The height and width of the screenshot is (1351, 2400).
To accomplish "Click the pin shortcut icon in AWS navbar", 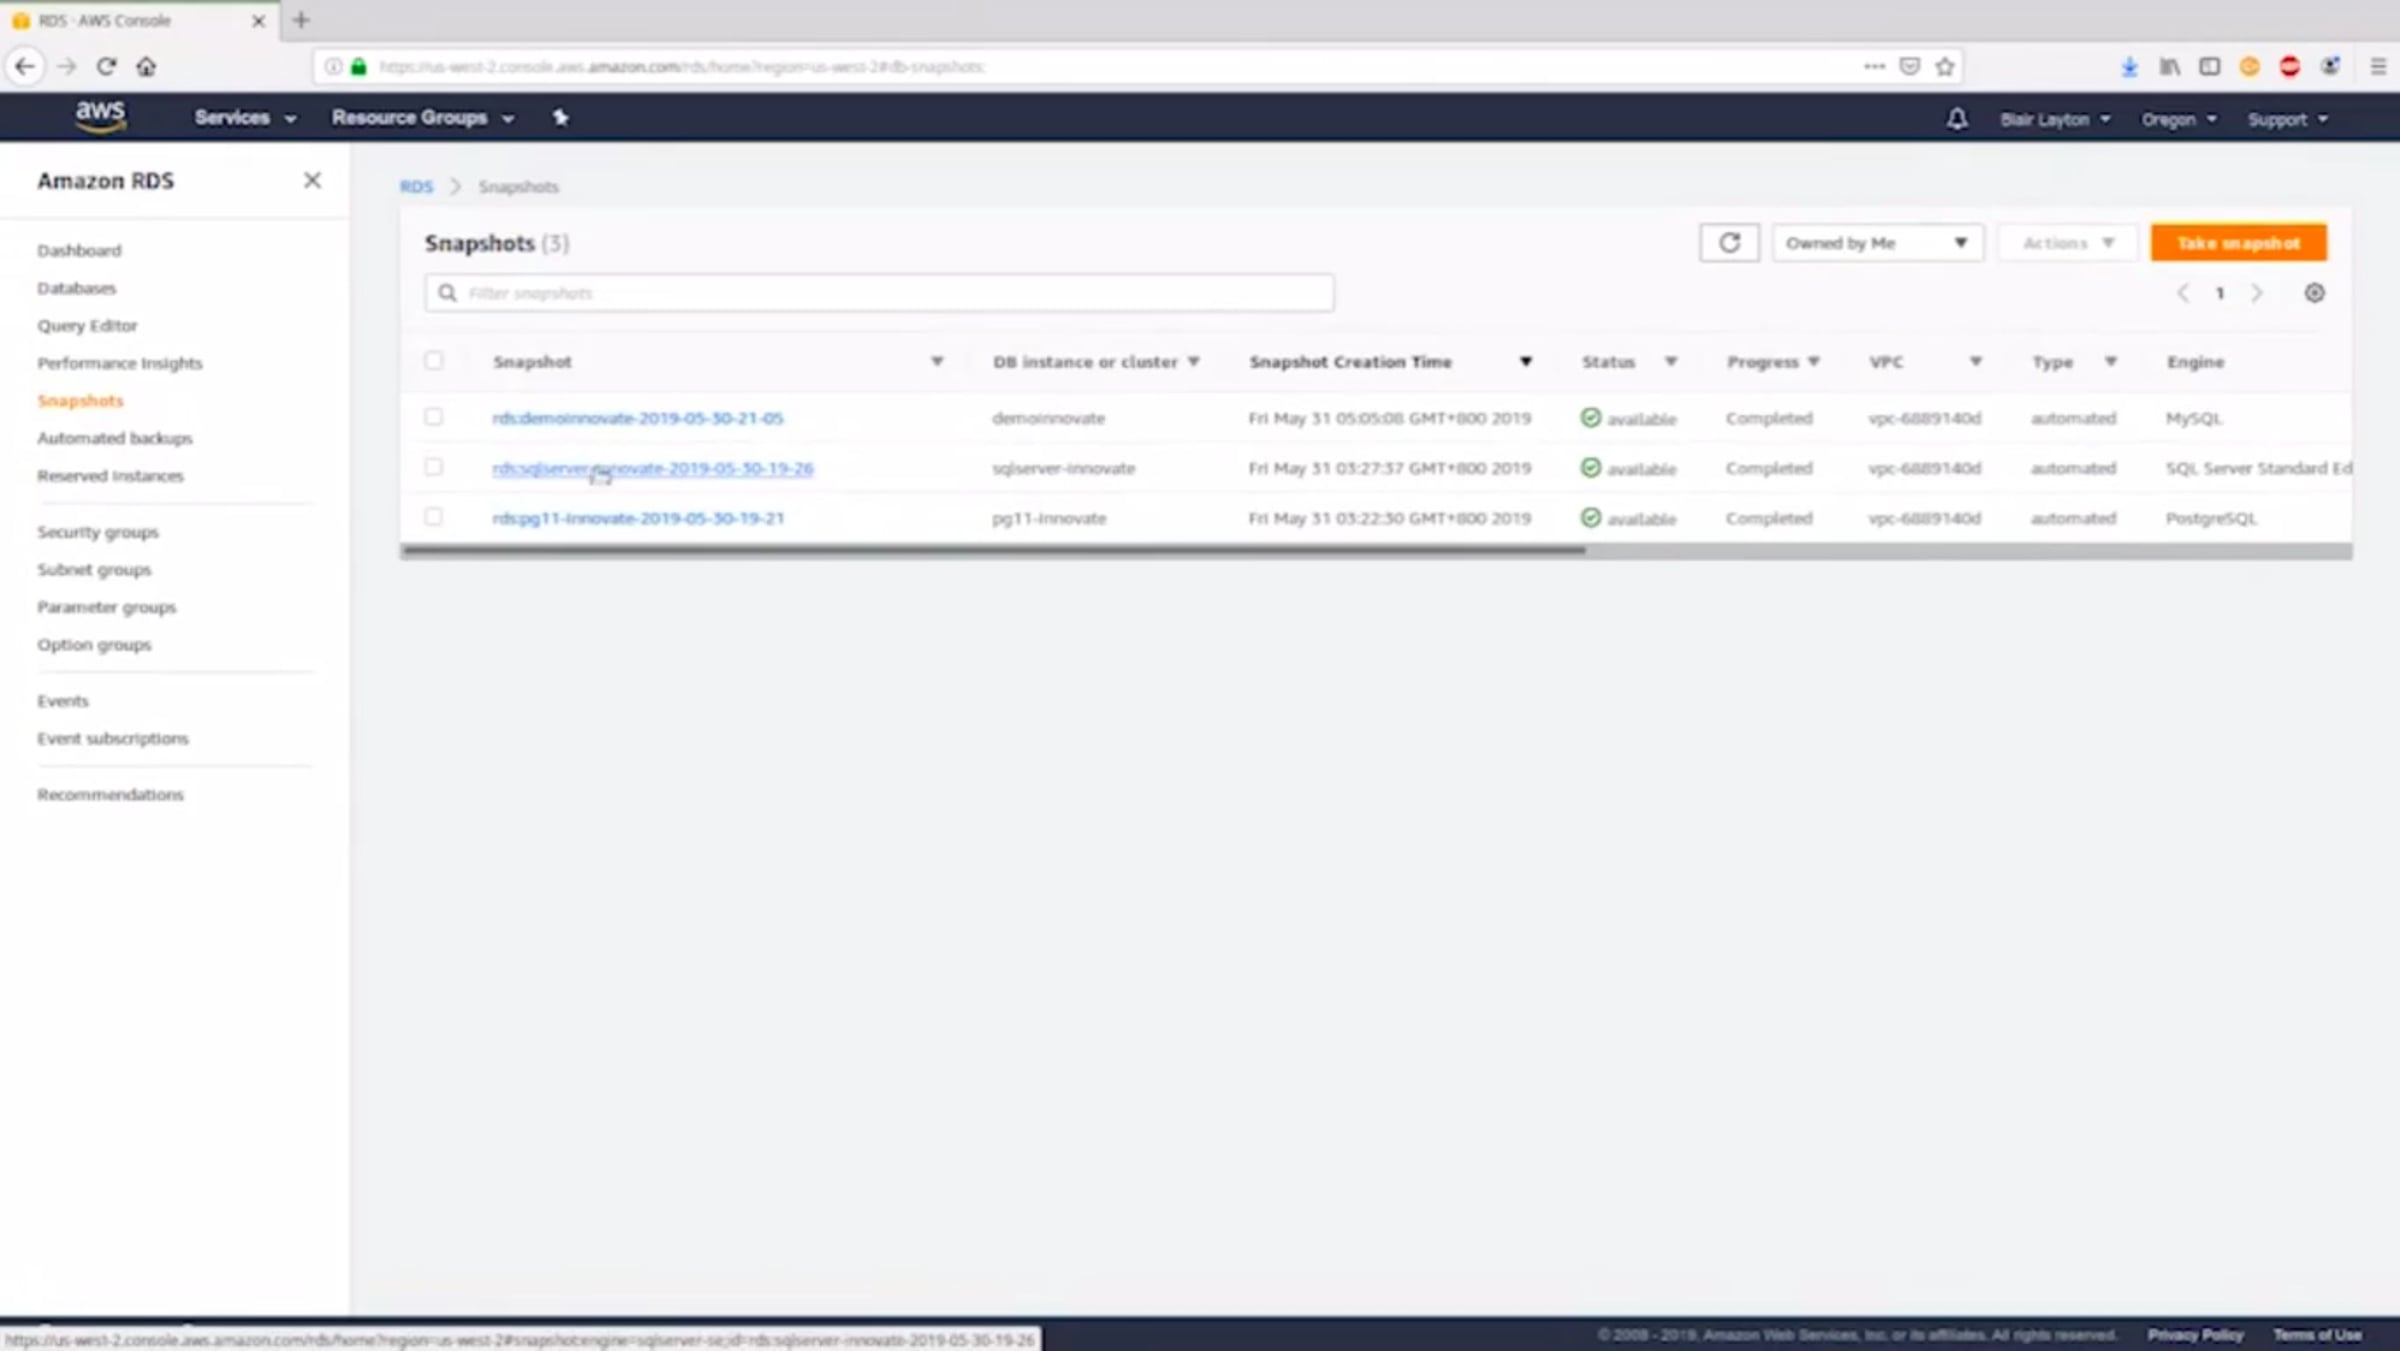I will pyautogui.click(x=560, y=118).
